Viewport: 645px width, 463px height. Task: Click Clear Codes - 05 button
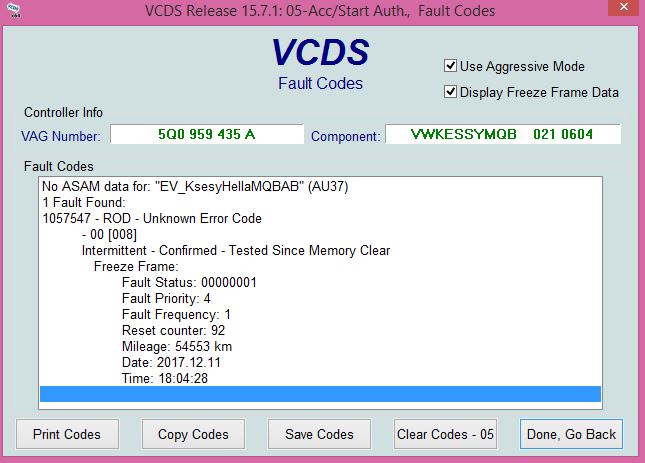445,434
